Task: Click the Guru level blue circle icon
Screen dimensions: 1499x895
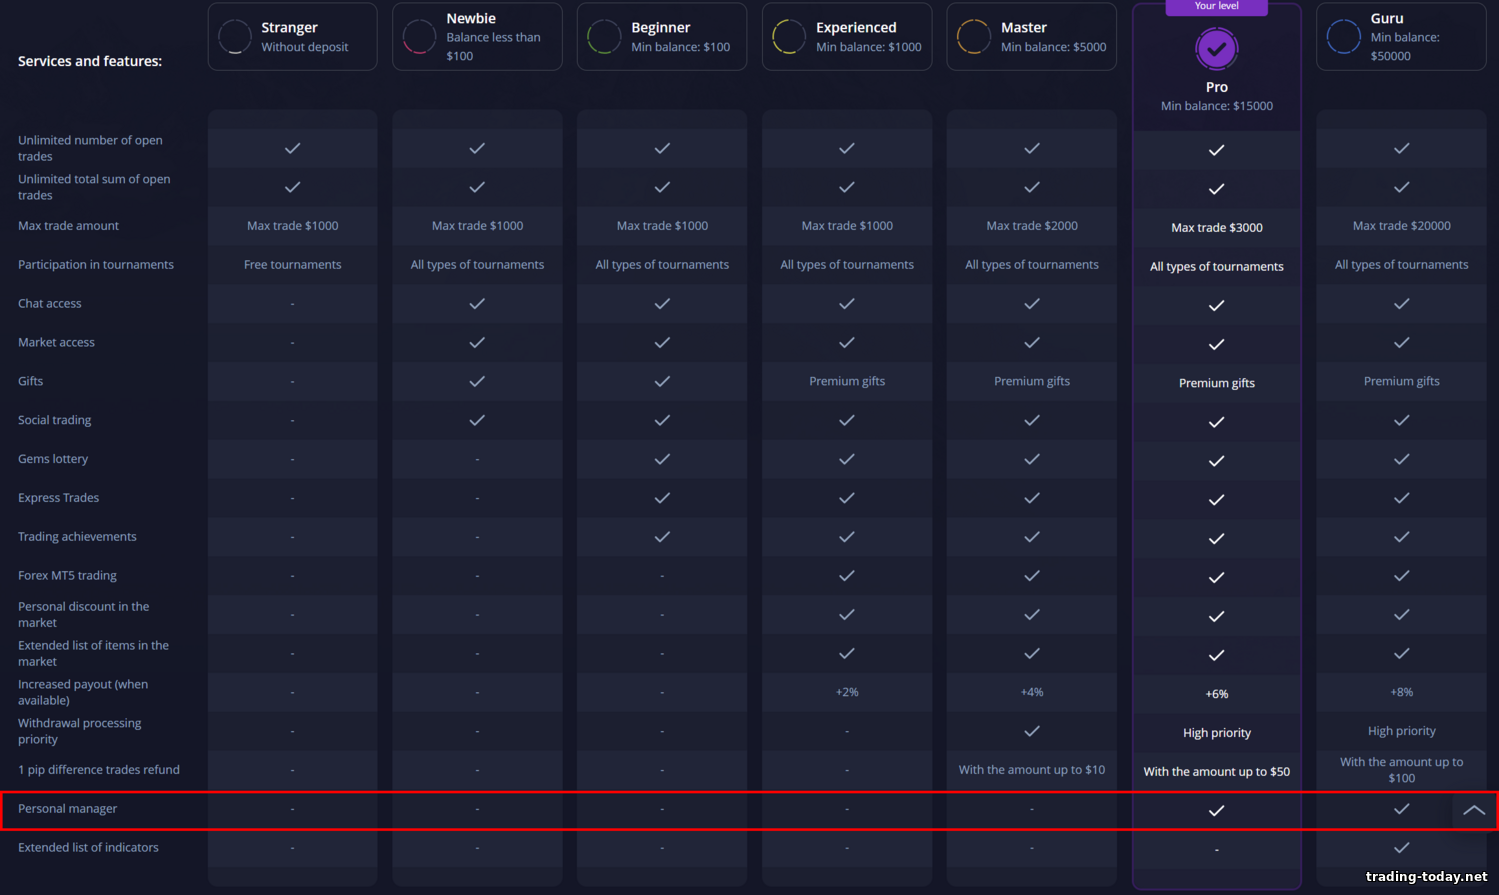Action: [1343, 37]
